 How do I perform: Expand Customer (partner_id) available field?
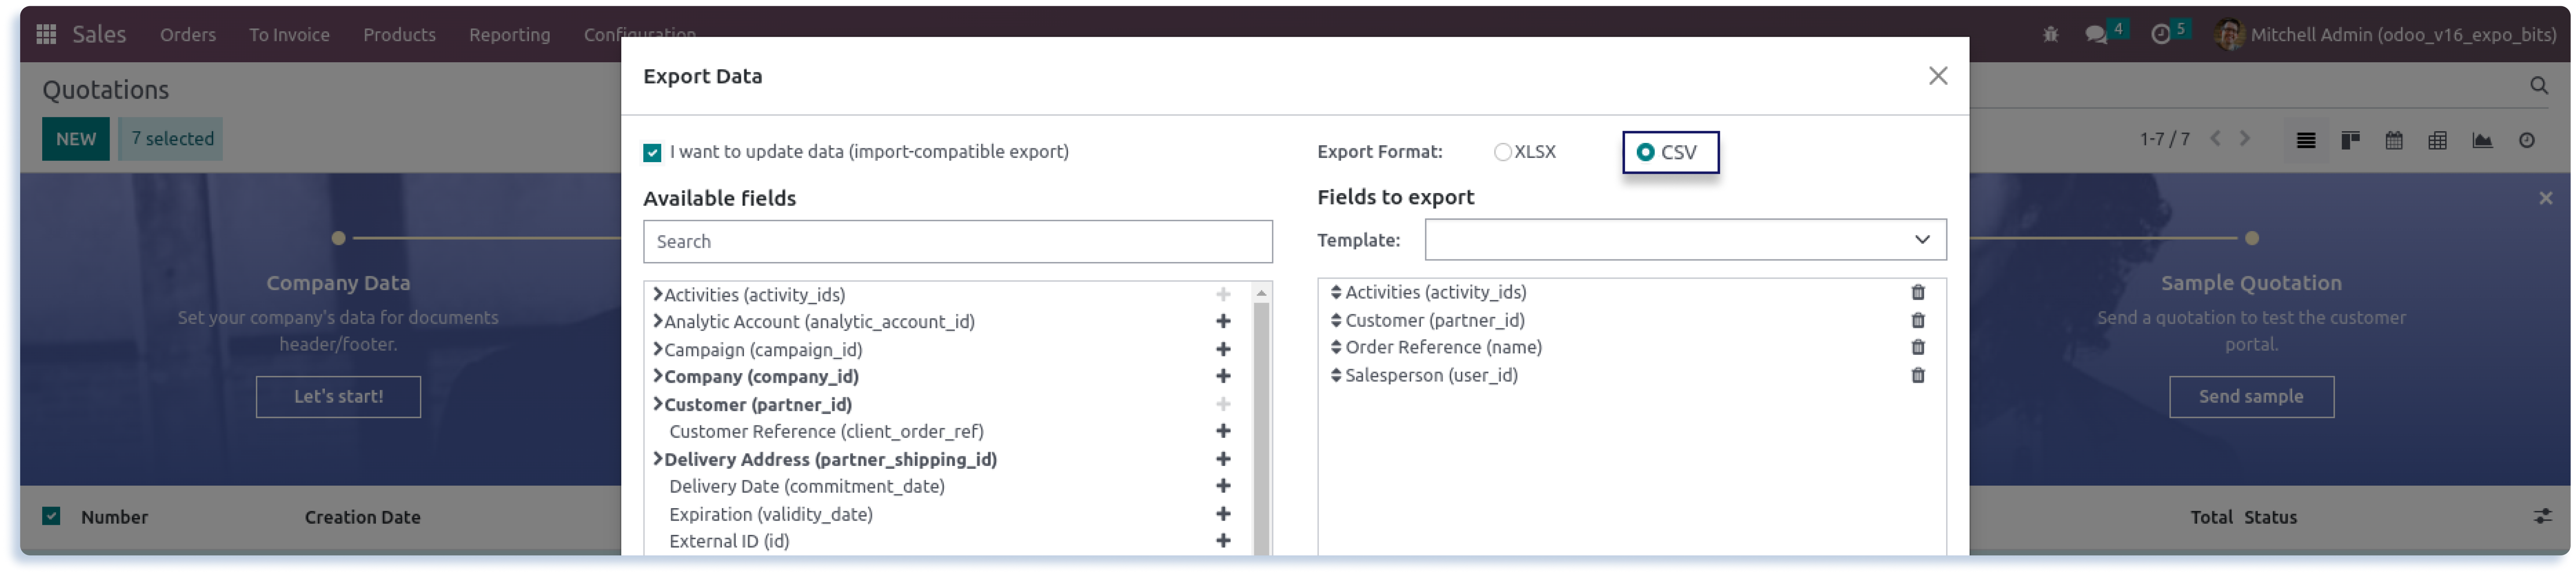pos(657,404)
